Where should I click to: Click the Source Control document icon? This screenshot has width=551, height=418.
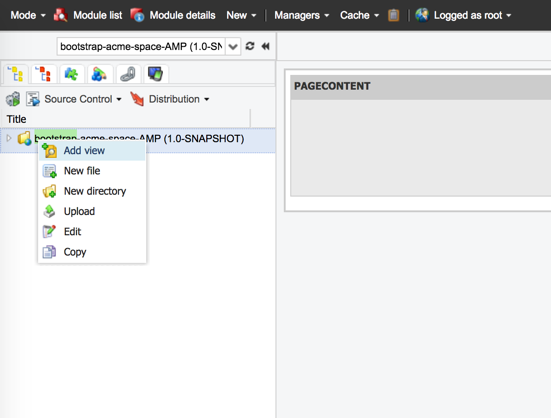coord(33,99)
